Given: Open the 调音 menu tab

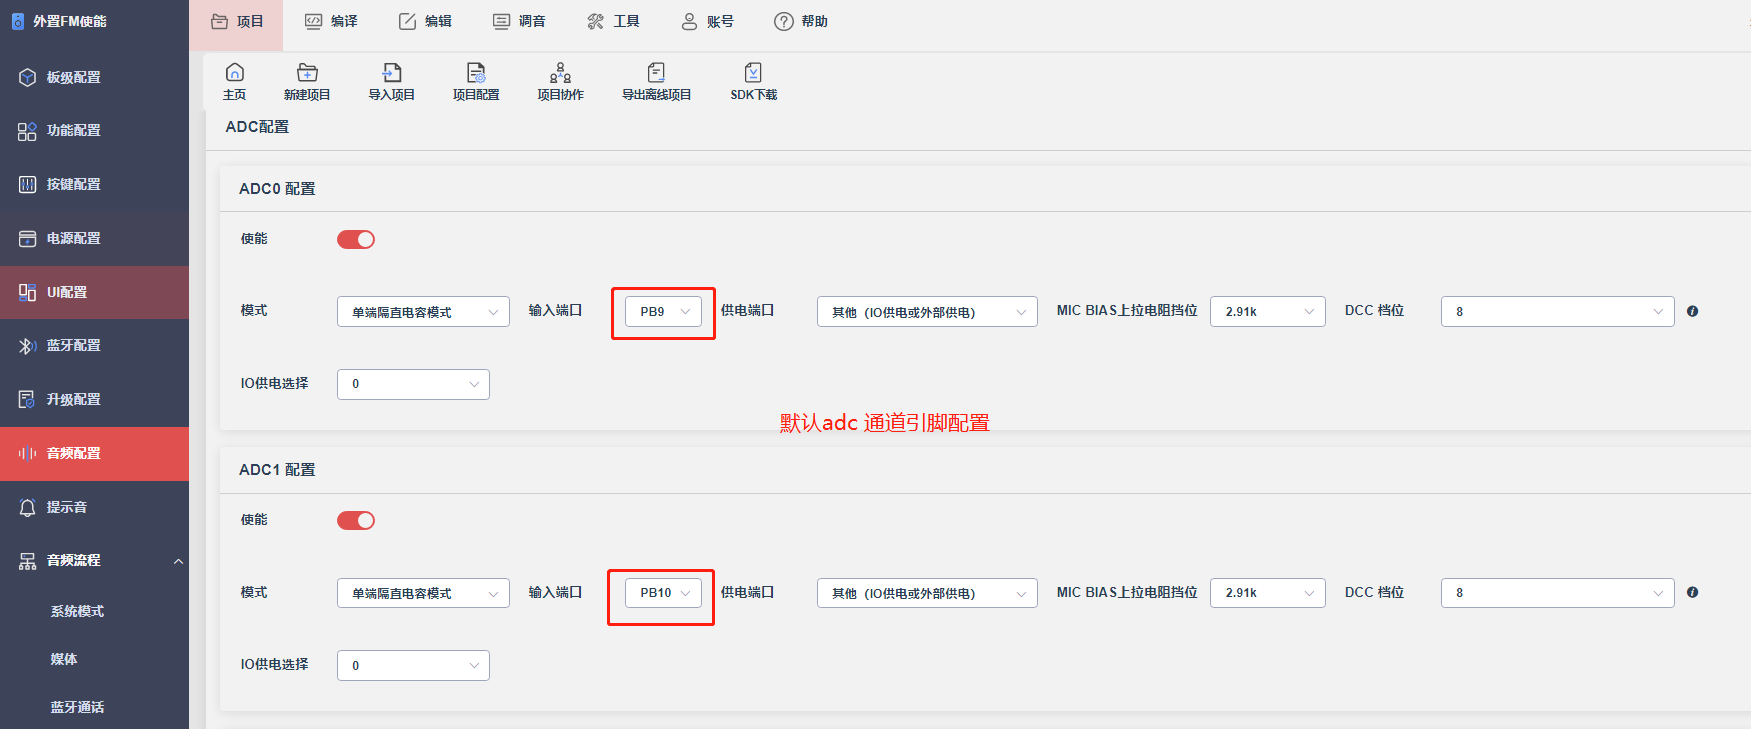Looking at the screenshot, I should pos(519,21).
